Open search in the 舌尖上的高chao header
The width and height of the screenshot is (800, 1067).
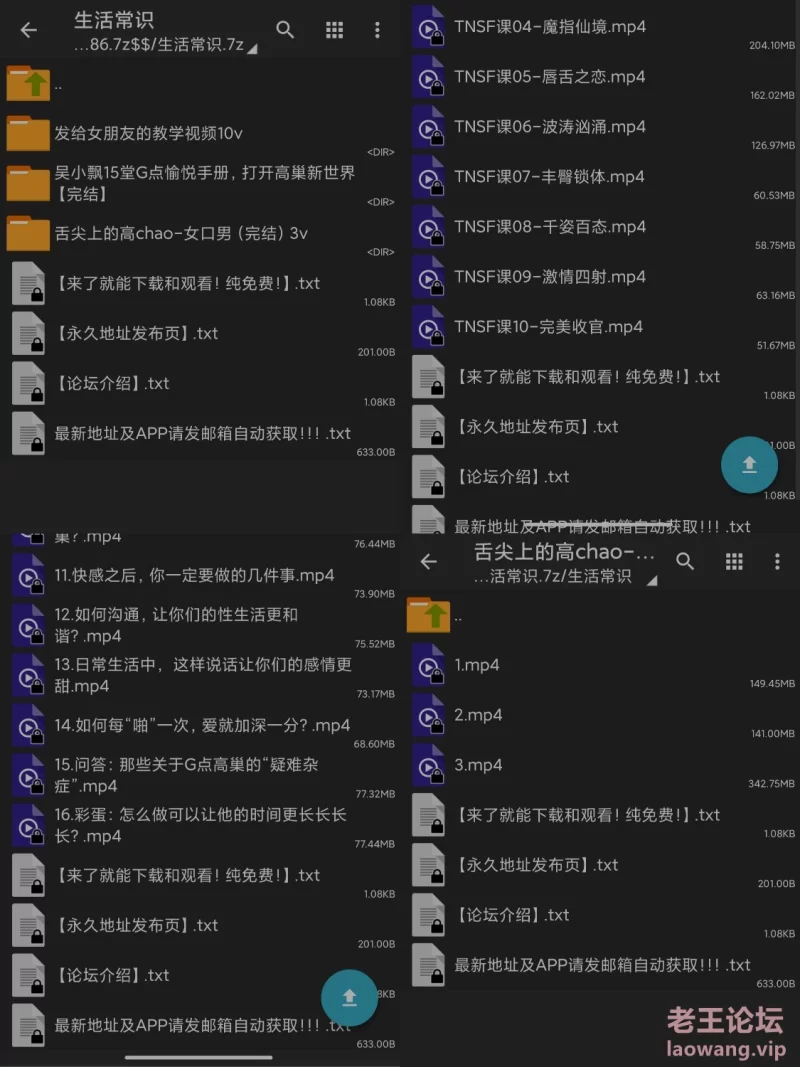[x=685, y=561]
